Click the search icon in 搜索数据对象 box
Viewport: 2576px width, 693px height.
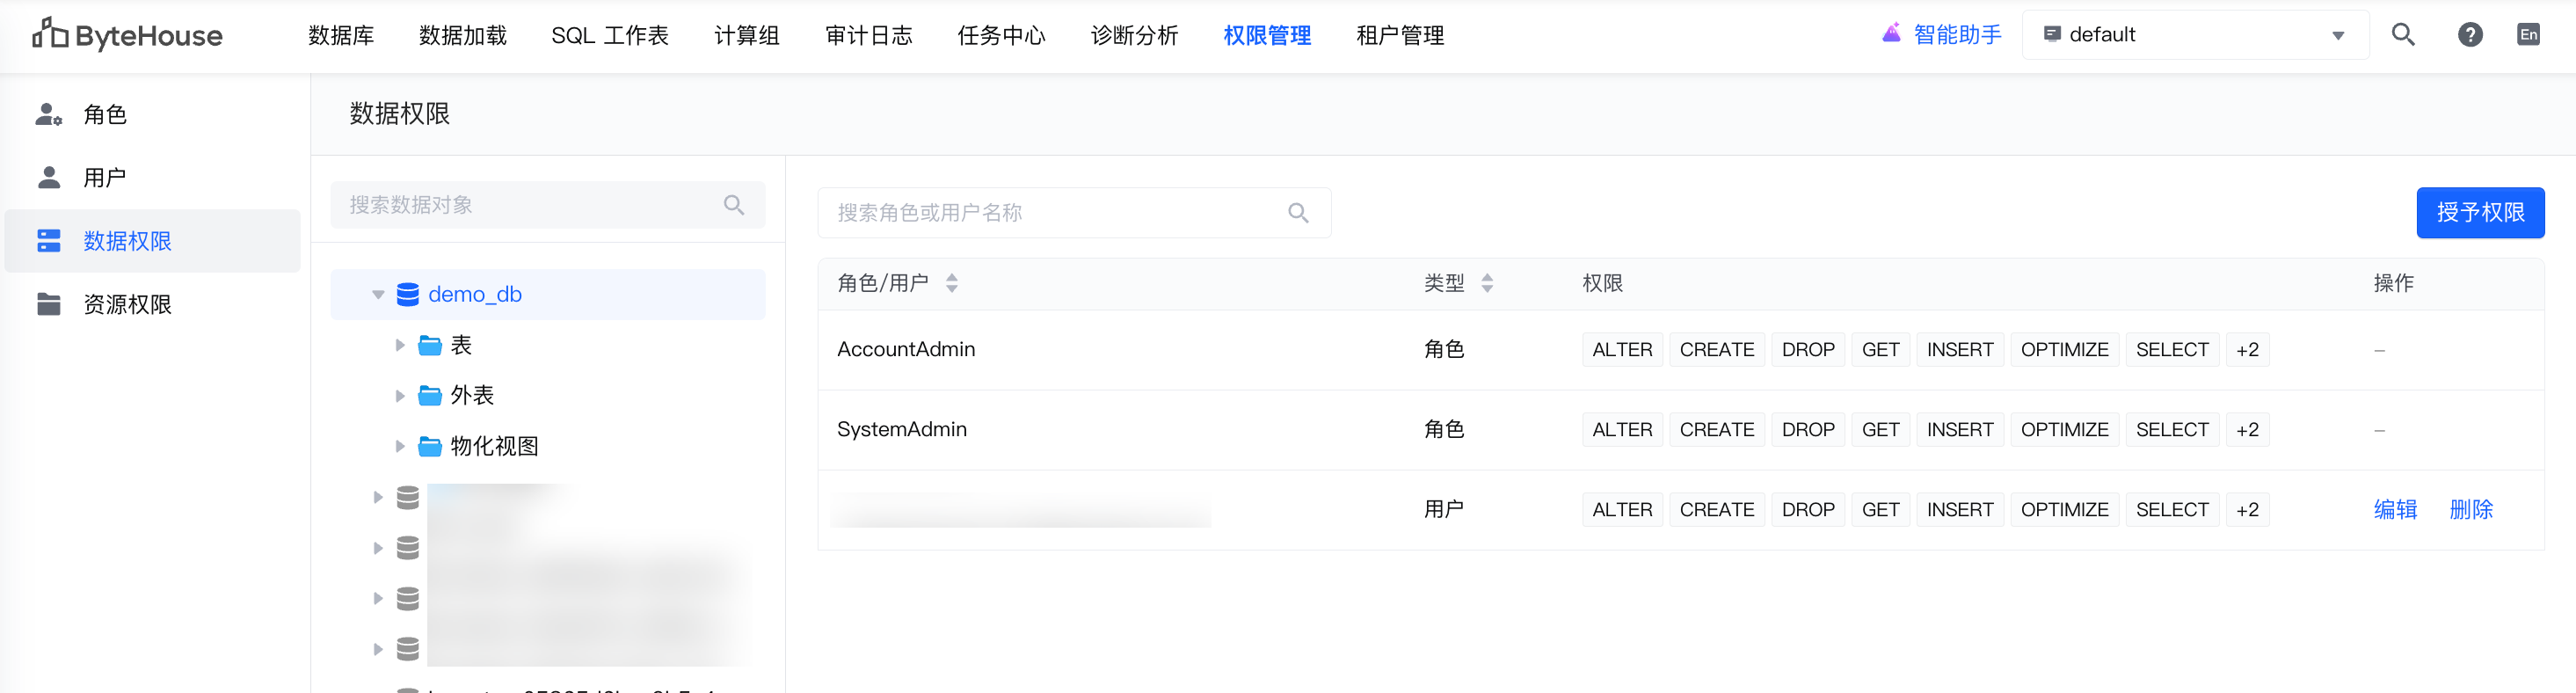tap(734, 205)
